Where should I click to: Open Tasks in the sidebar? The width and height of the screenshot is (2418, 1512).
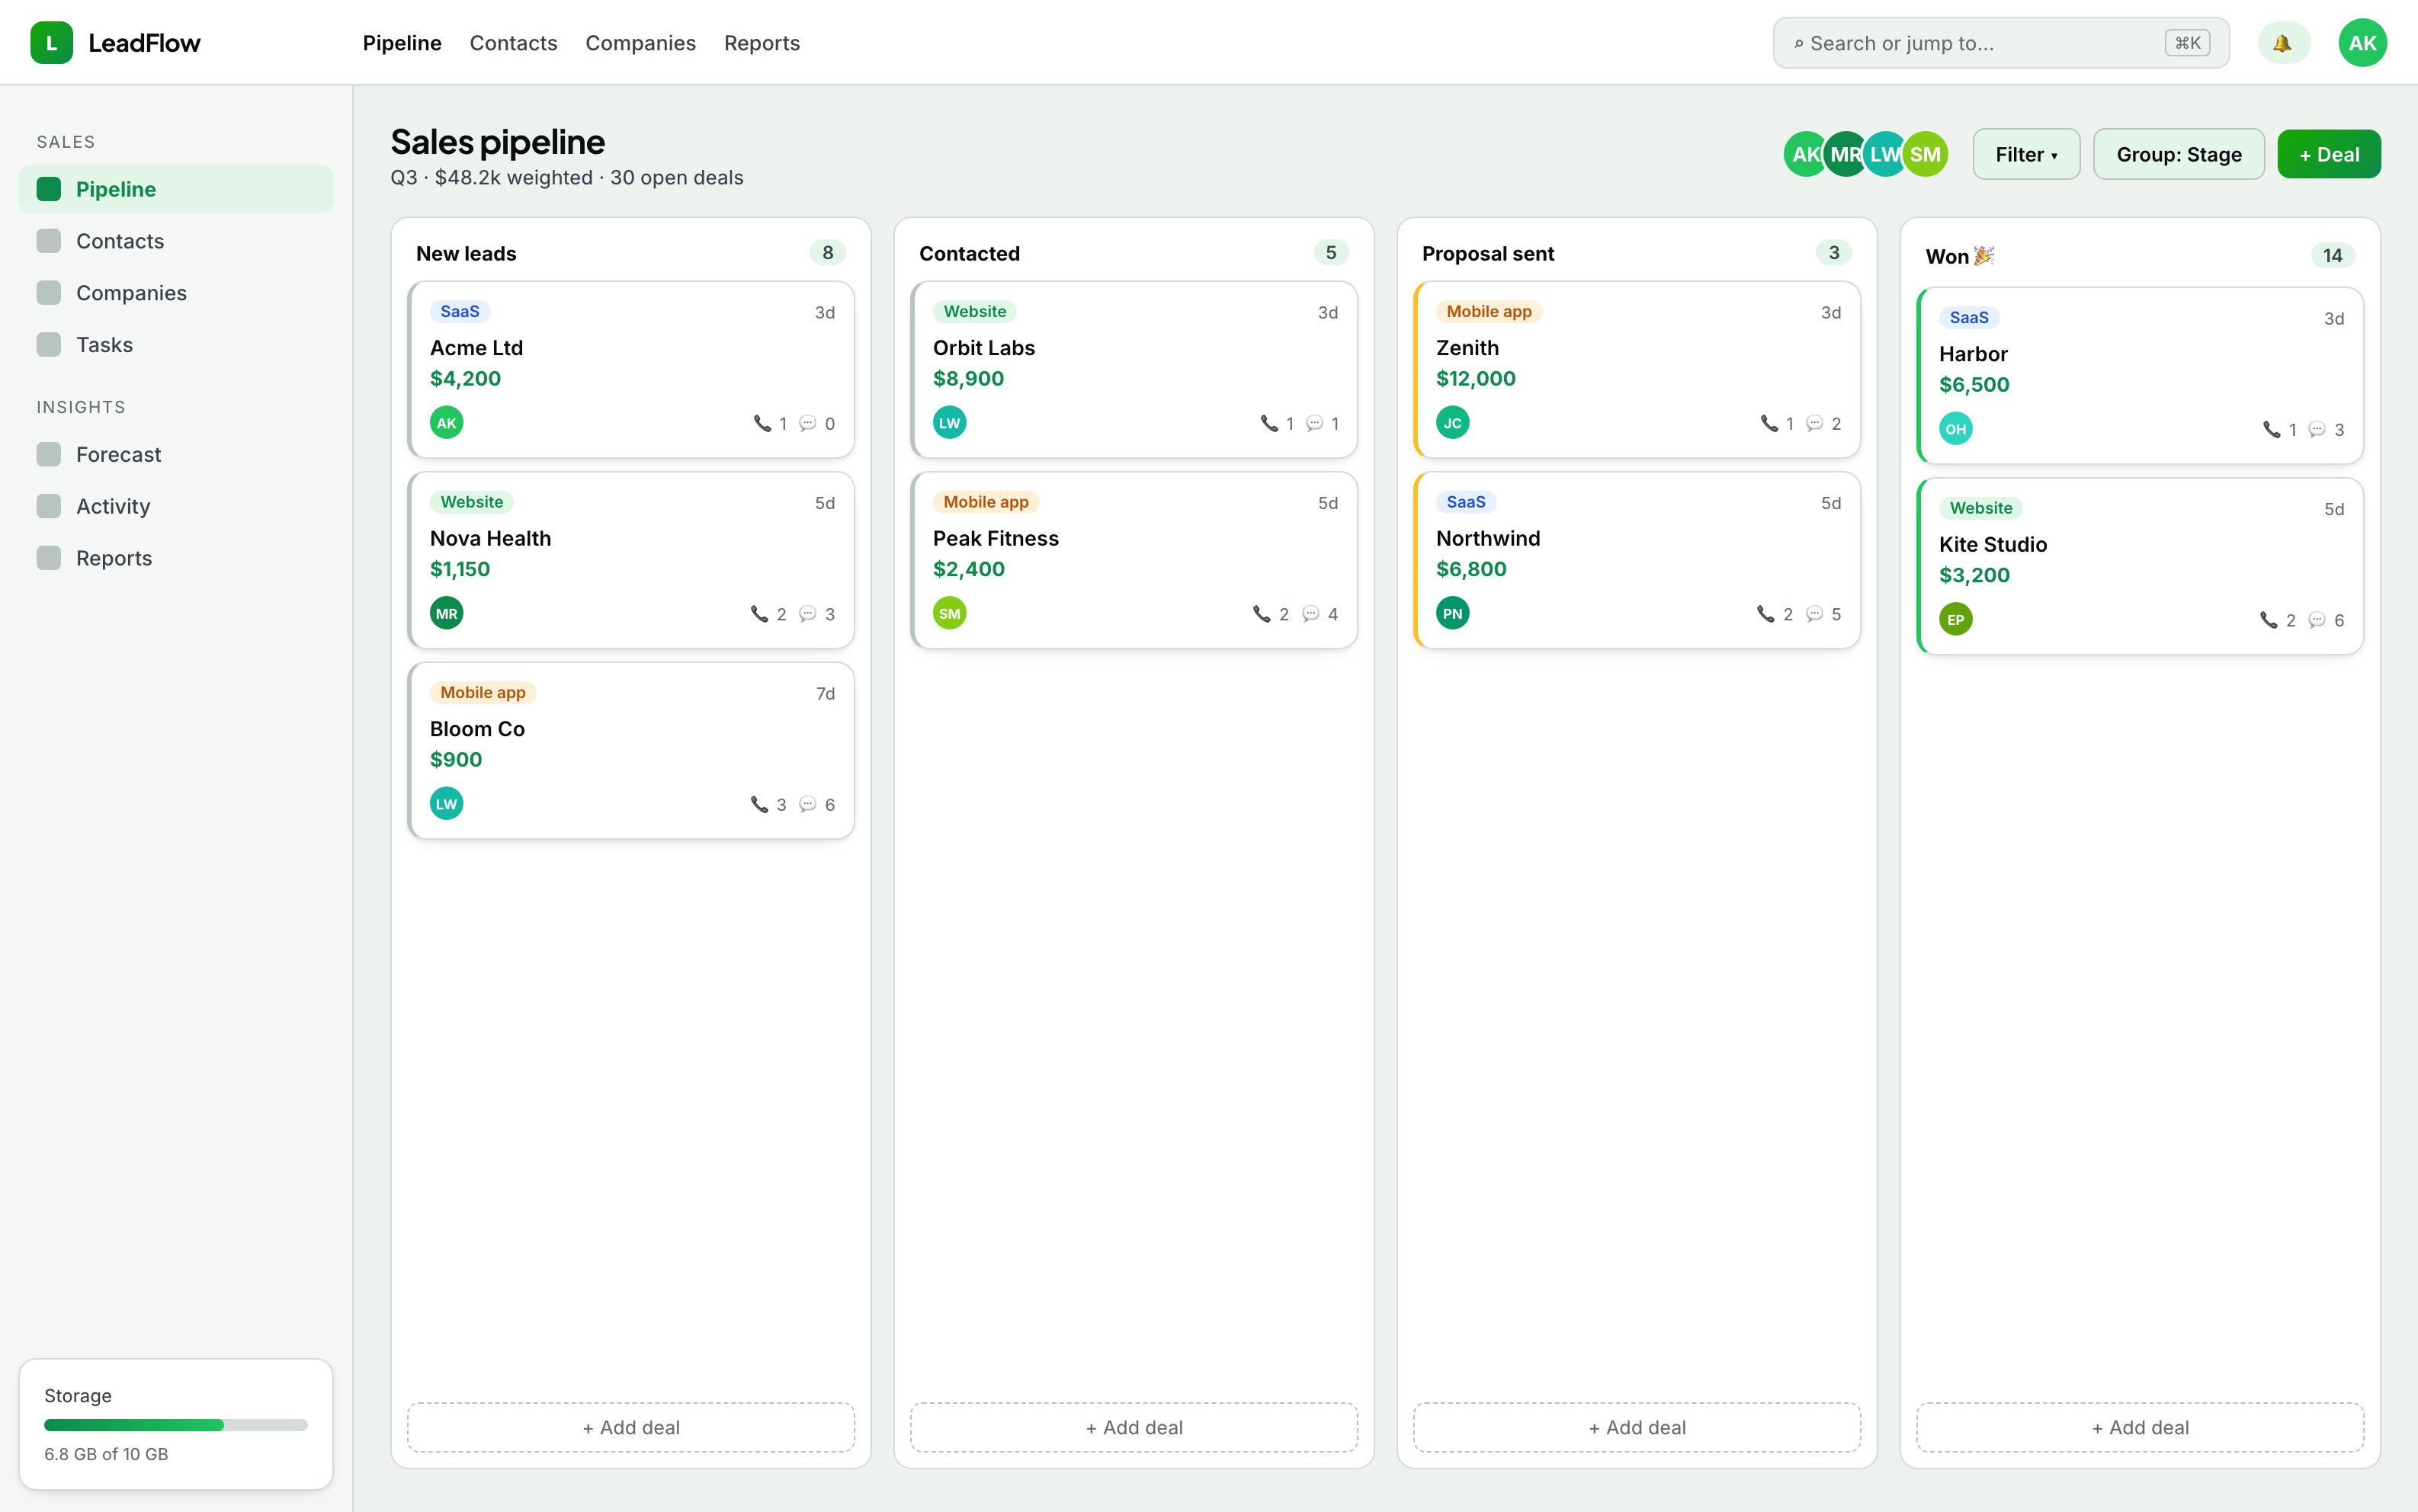[x=176, y=345]
